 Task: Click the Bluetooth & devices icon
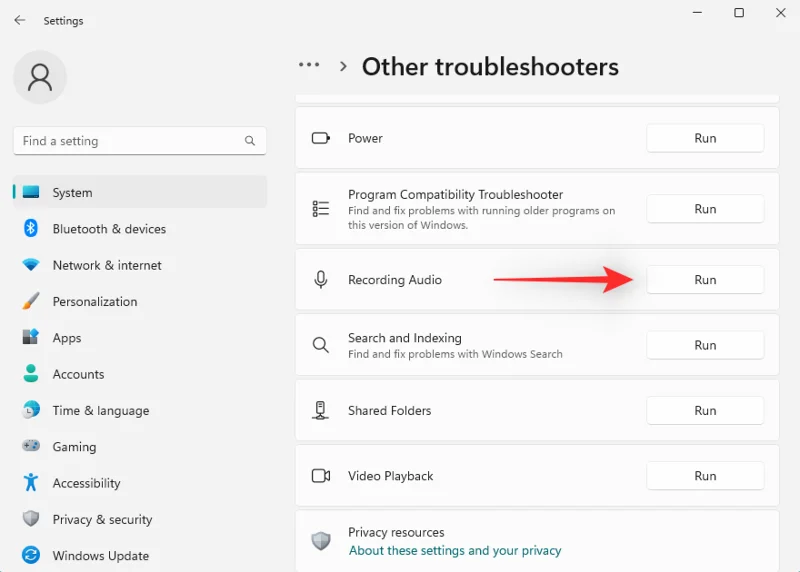point(31,229)
